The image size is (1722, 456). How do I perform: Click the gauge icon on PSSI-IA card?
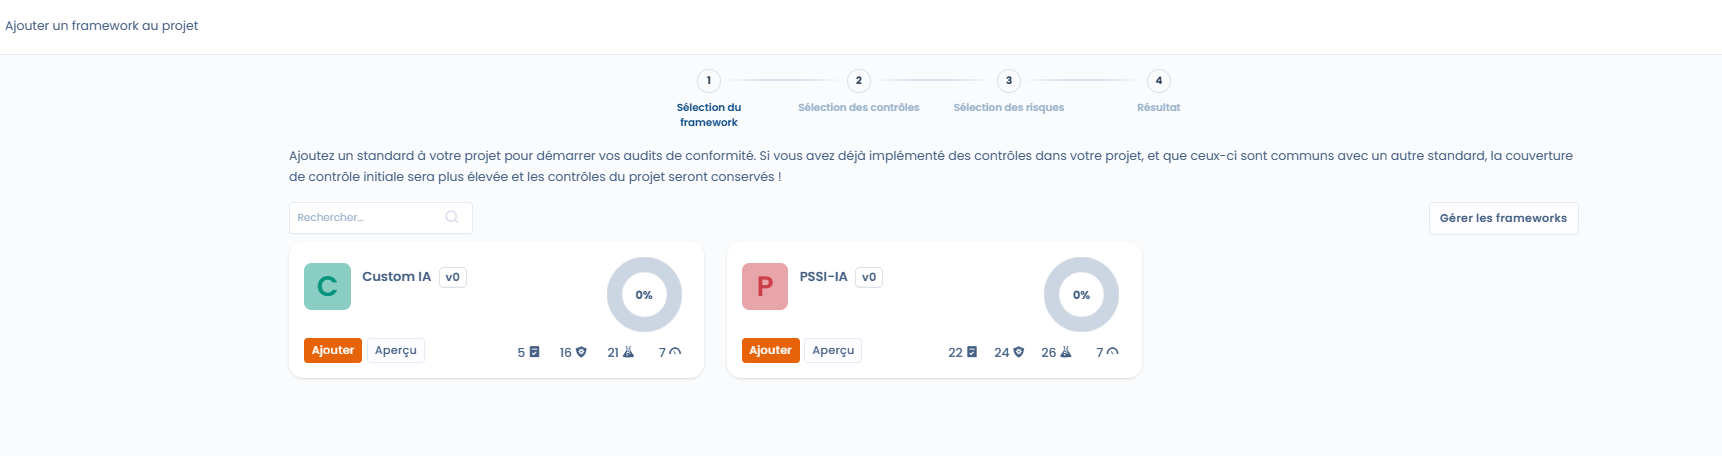[x=1113, y=352]
